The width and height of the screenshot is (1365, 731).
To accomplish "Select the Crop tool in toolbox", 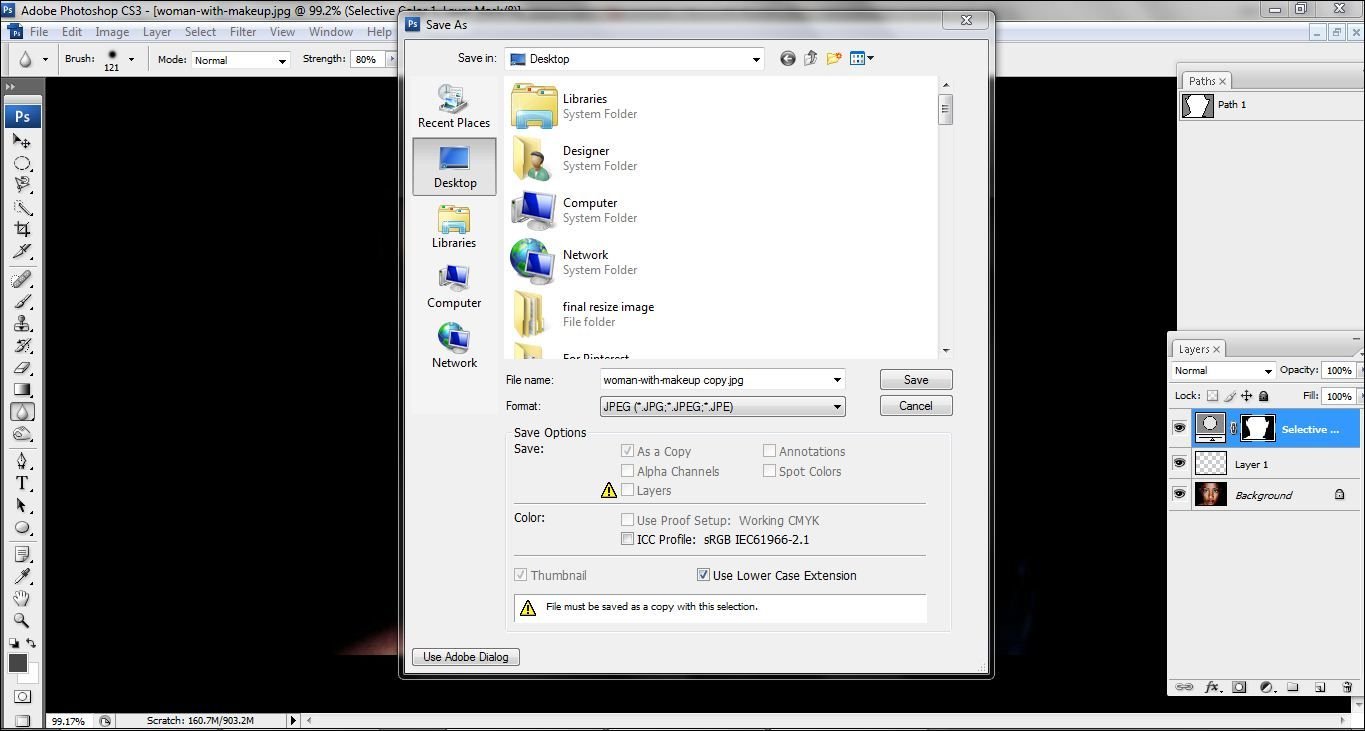I will [x=22, y=229].
